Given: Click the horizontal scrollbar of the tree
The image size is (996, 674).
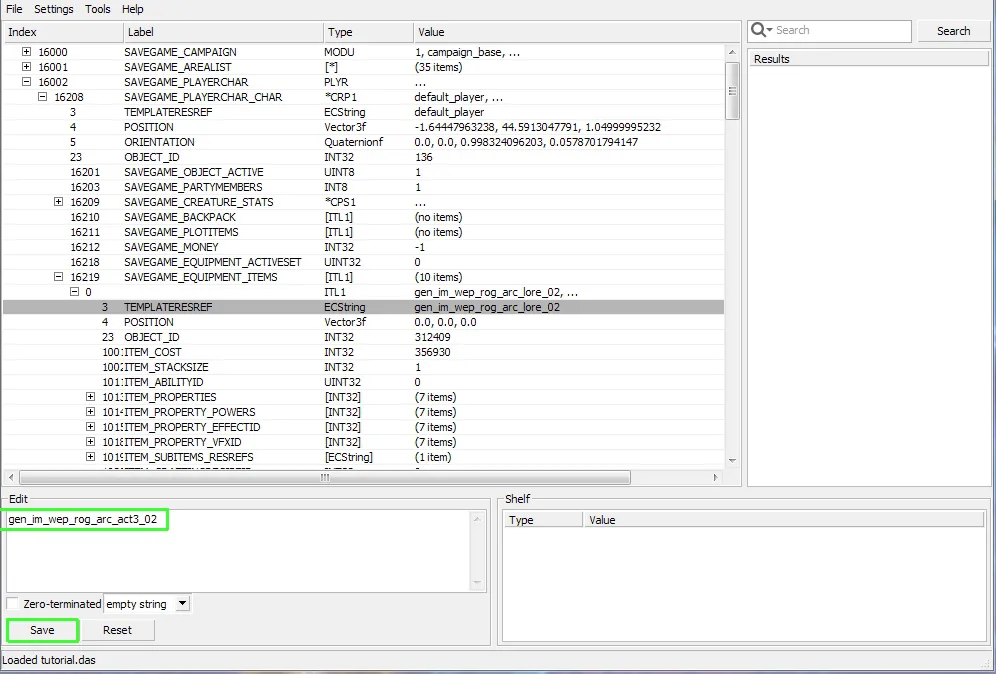Looking at the screenshot, I should 324,478.
